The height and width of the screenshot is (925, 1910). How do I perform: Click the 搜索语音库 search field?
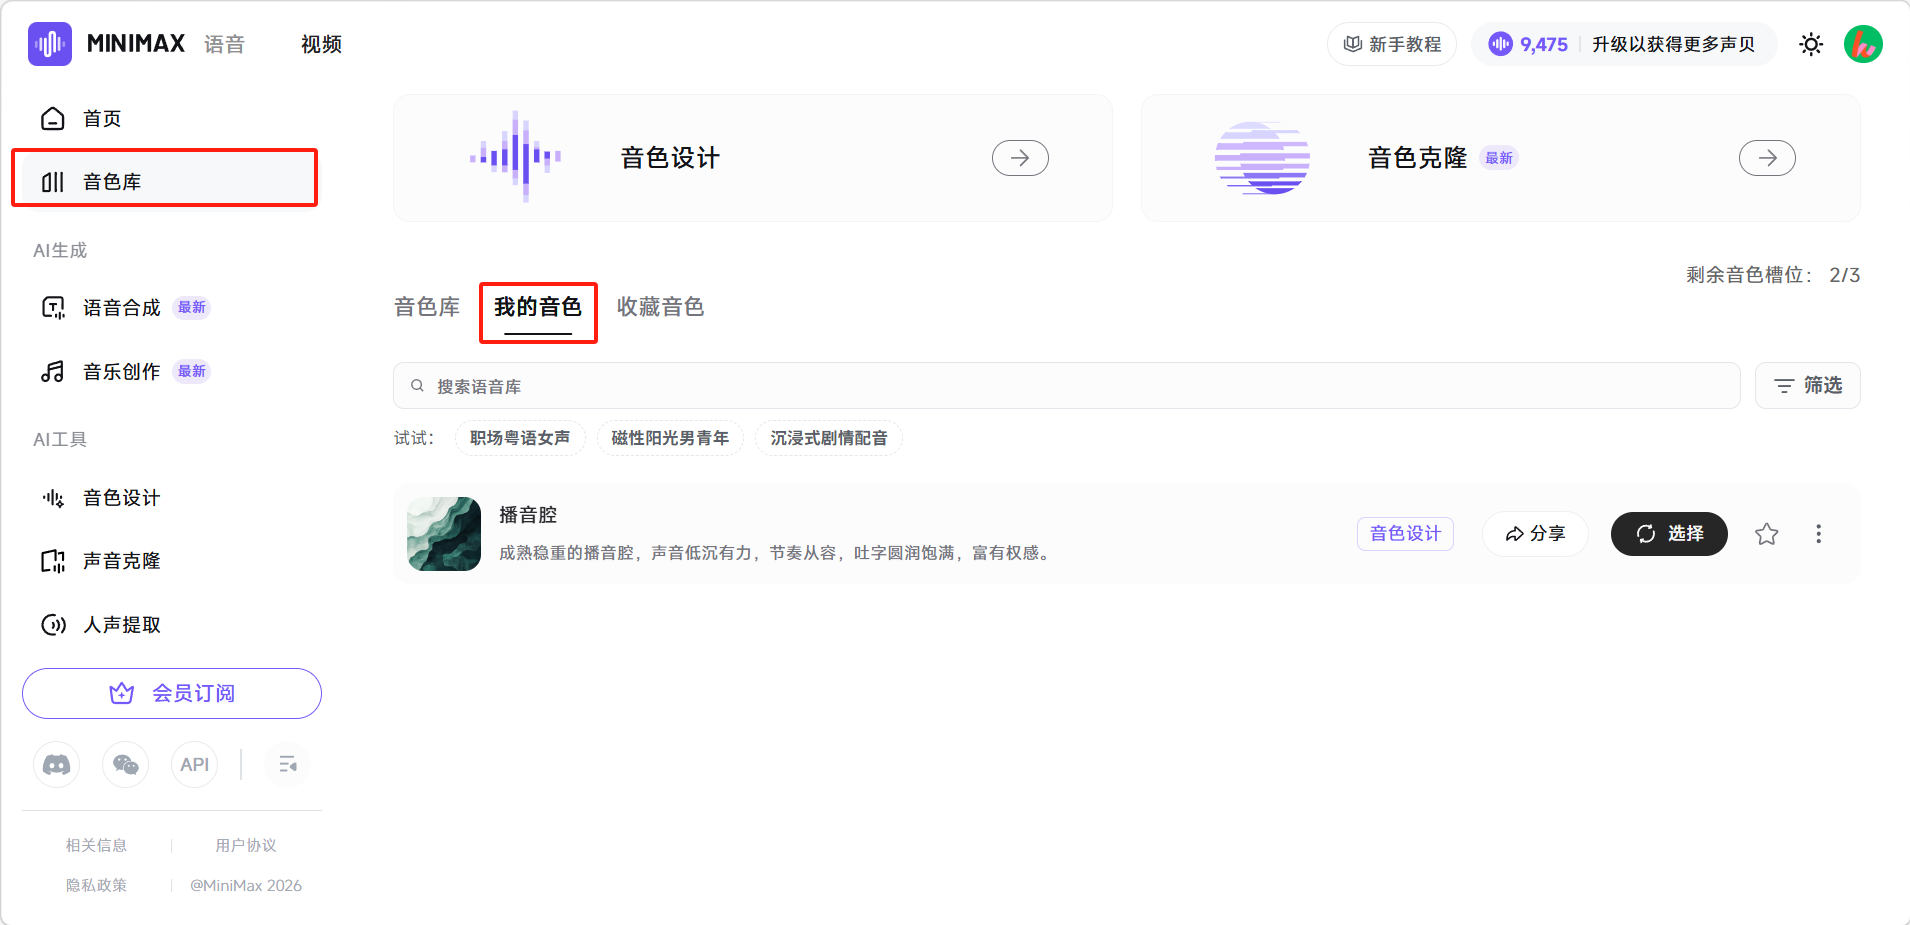pos(1066,386)
